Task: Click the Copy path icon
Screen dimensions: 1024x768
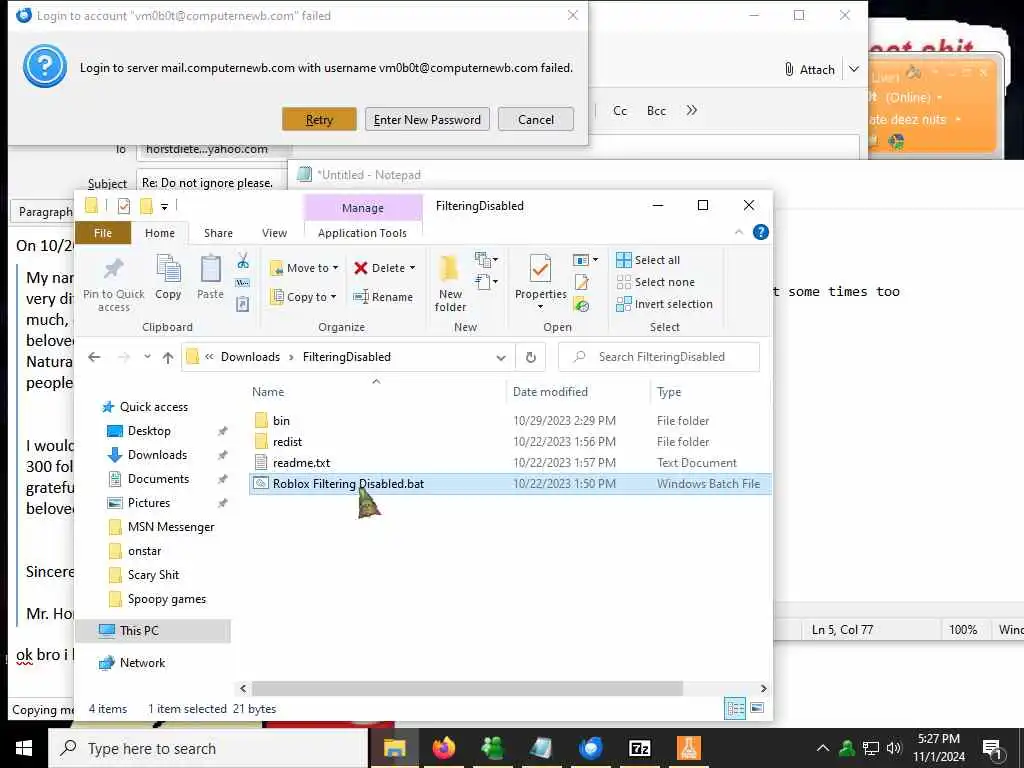Action: (x=243, y=283)
